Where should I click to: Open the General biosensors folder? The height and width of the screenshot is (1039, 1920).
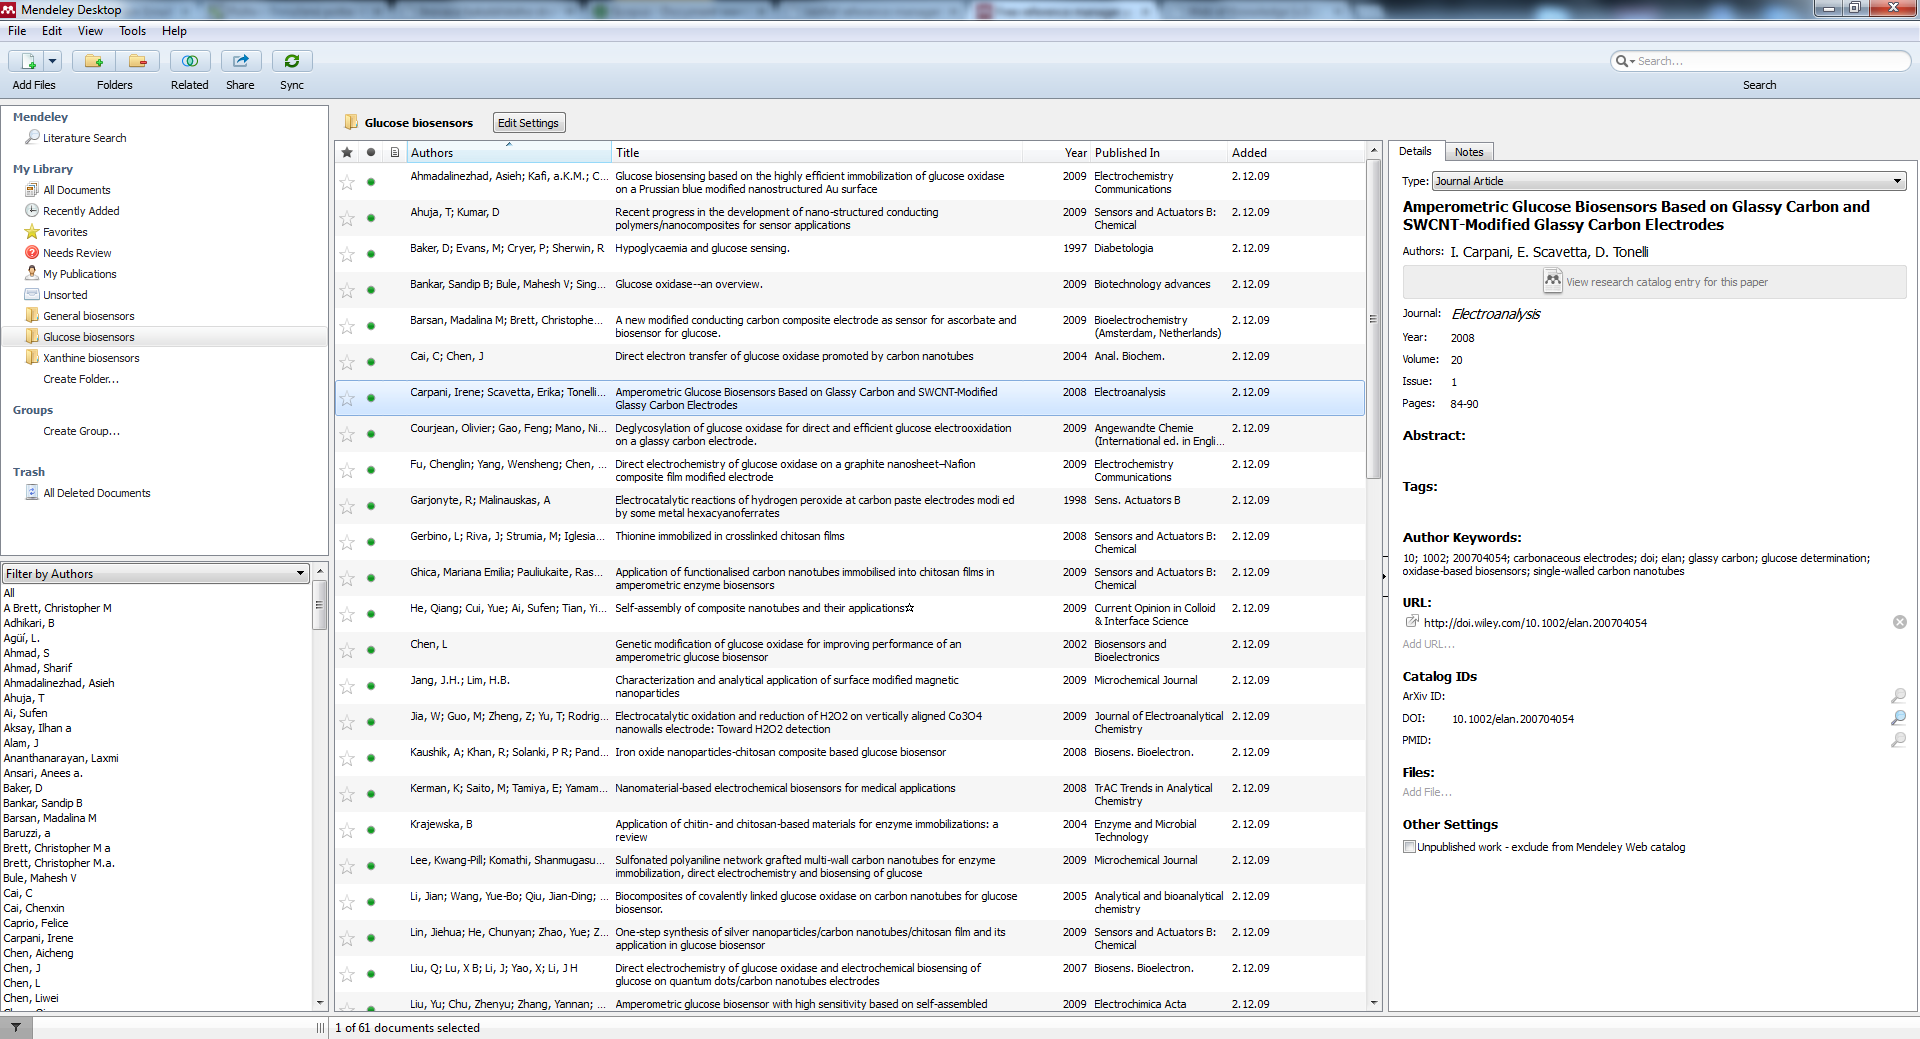pos(88,316)
